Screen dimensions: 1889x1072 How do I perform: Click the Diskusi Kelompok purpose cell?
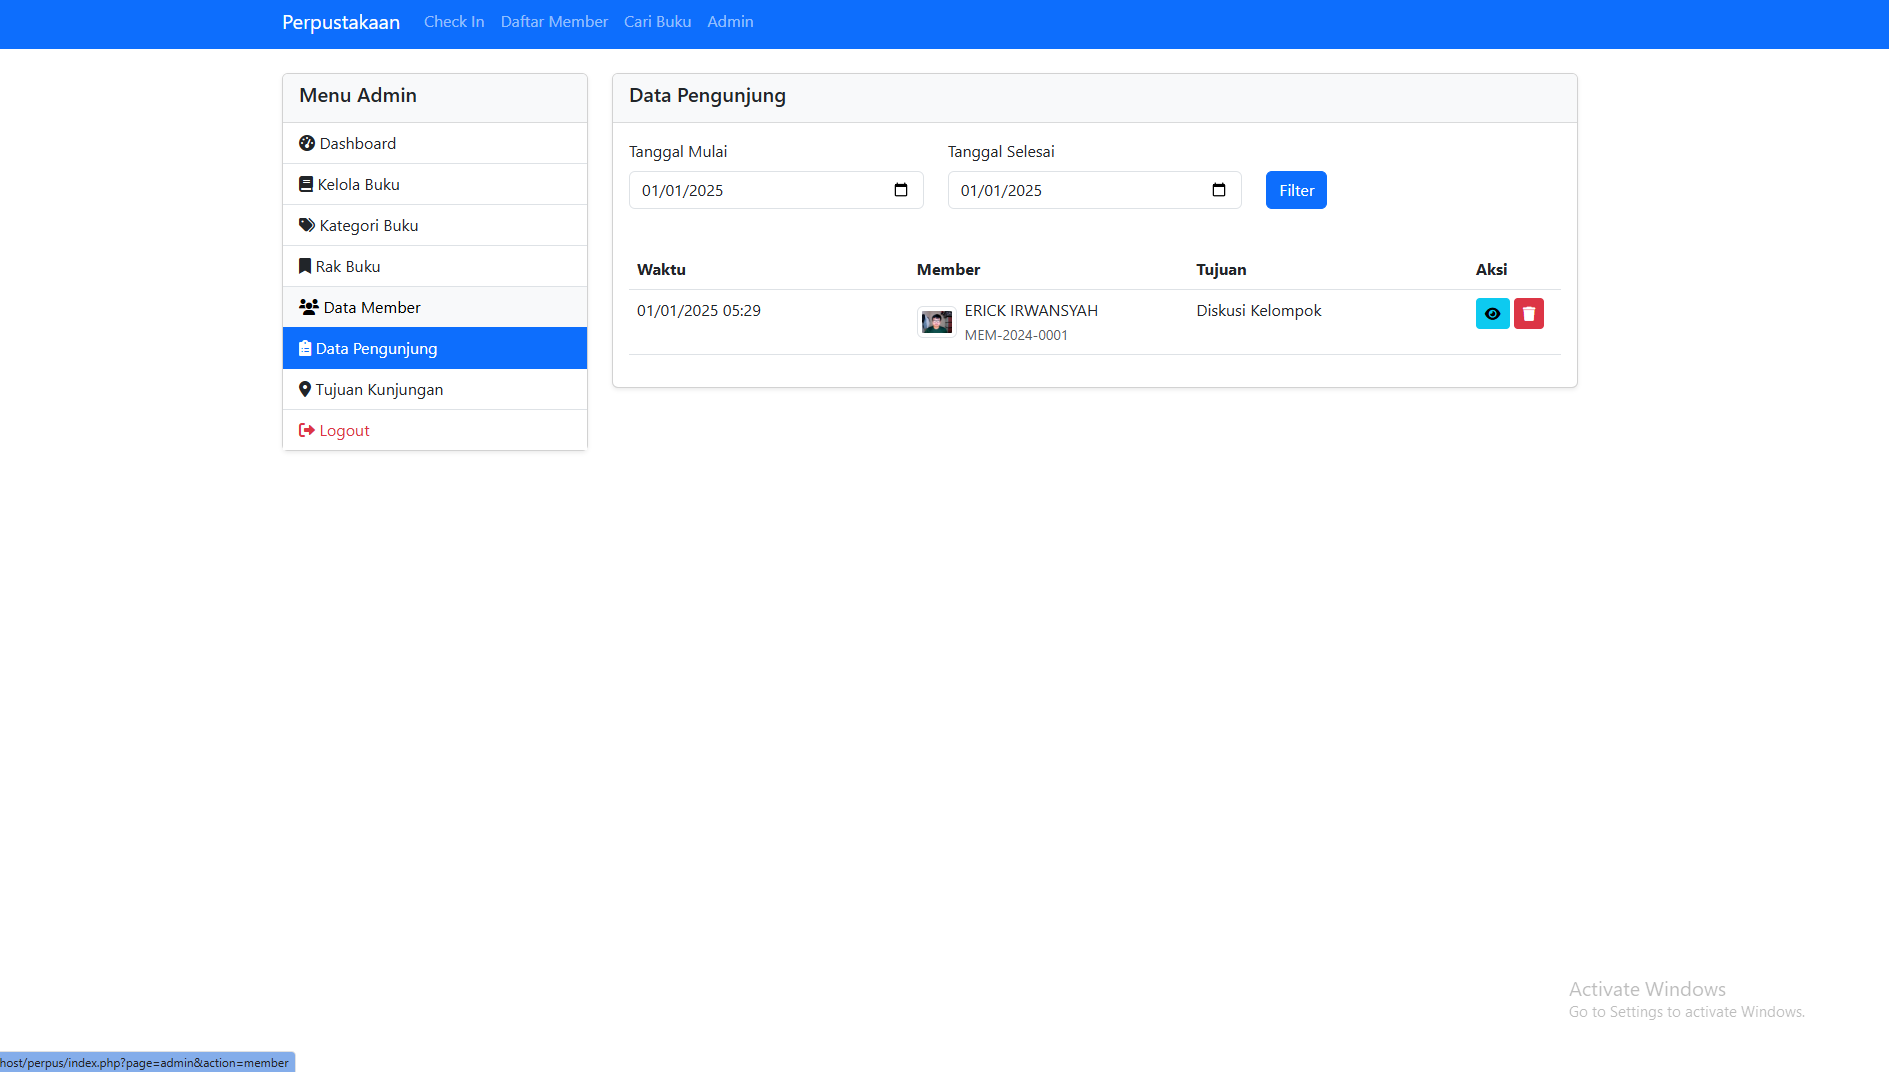tap(1259, 311)
